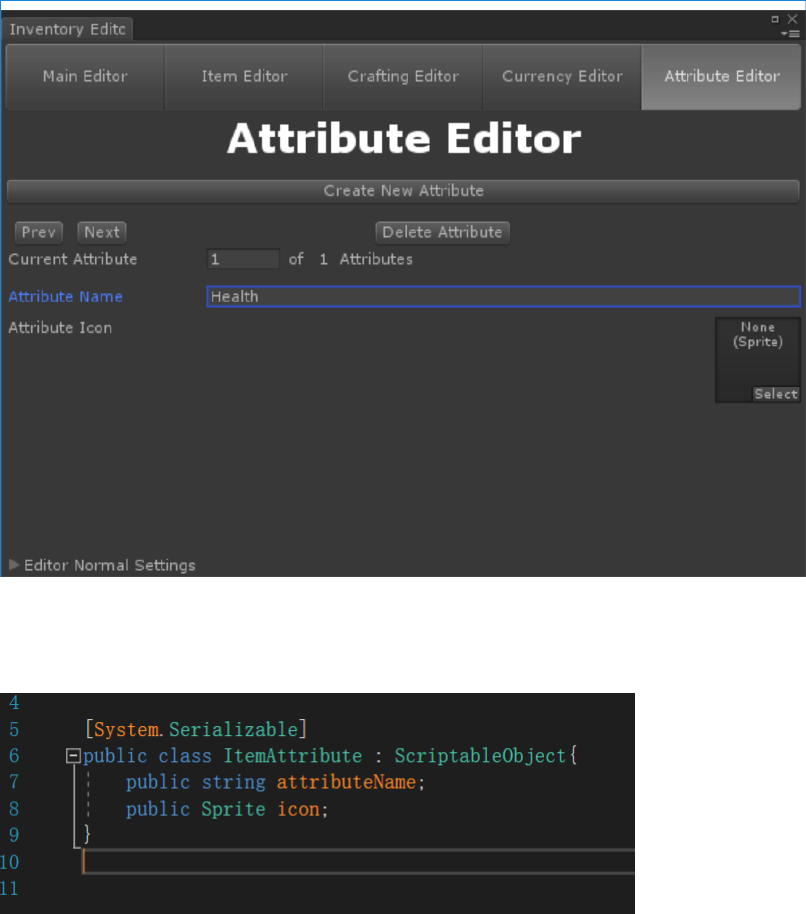Click the ScriptableObject base class name
Screen dimensions: 806x914
click(480, 756)
